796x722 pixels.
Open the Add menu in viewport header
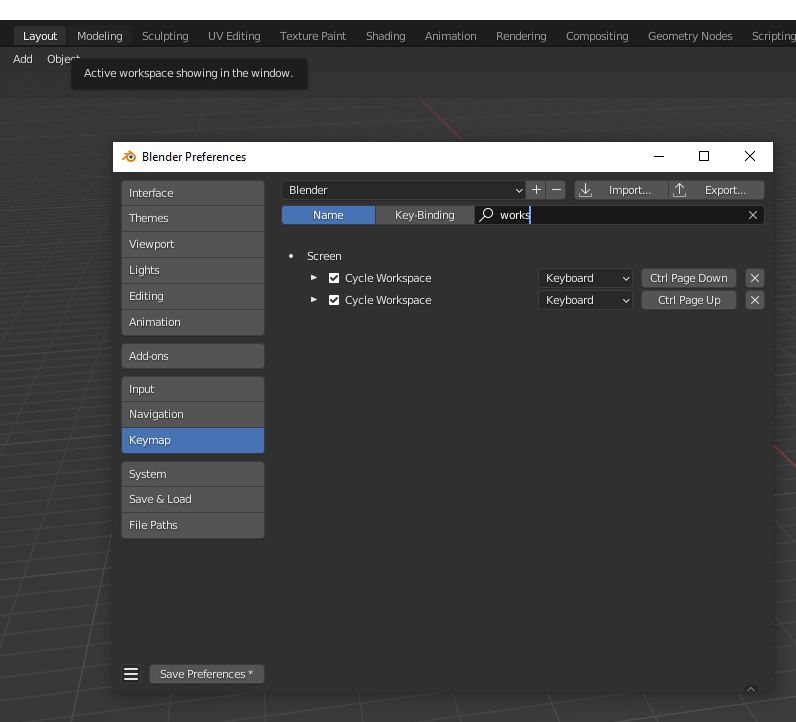click(22, 59)
